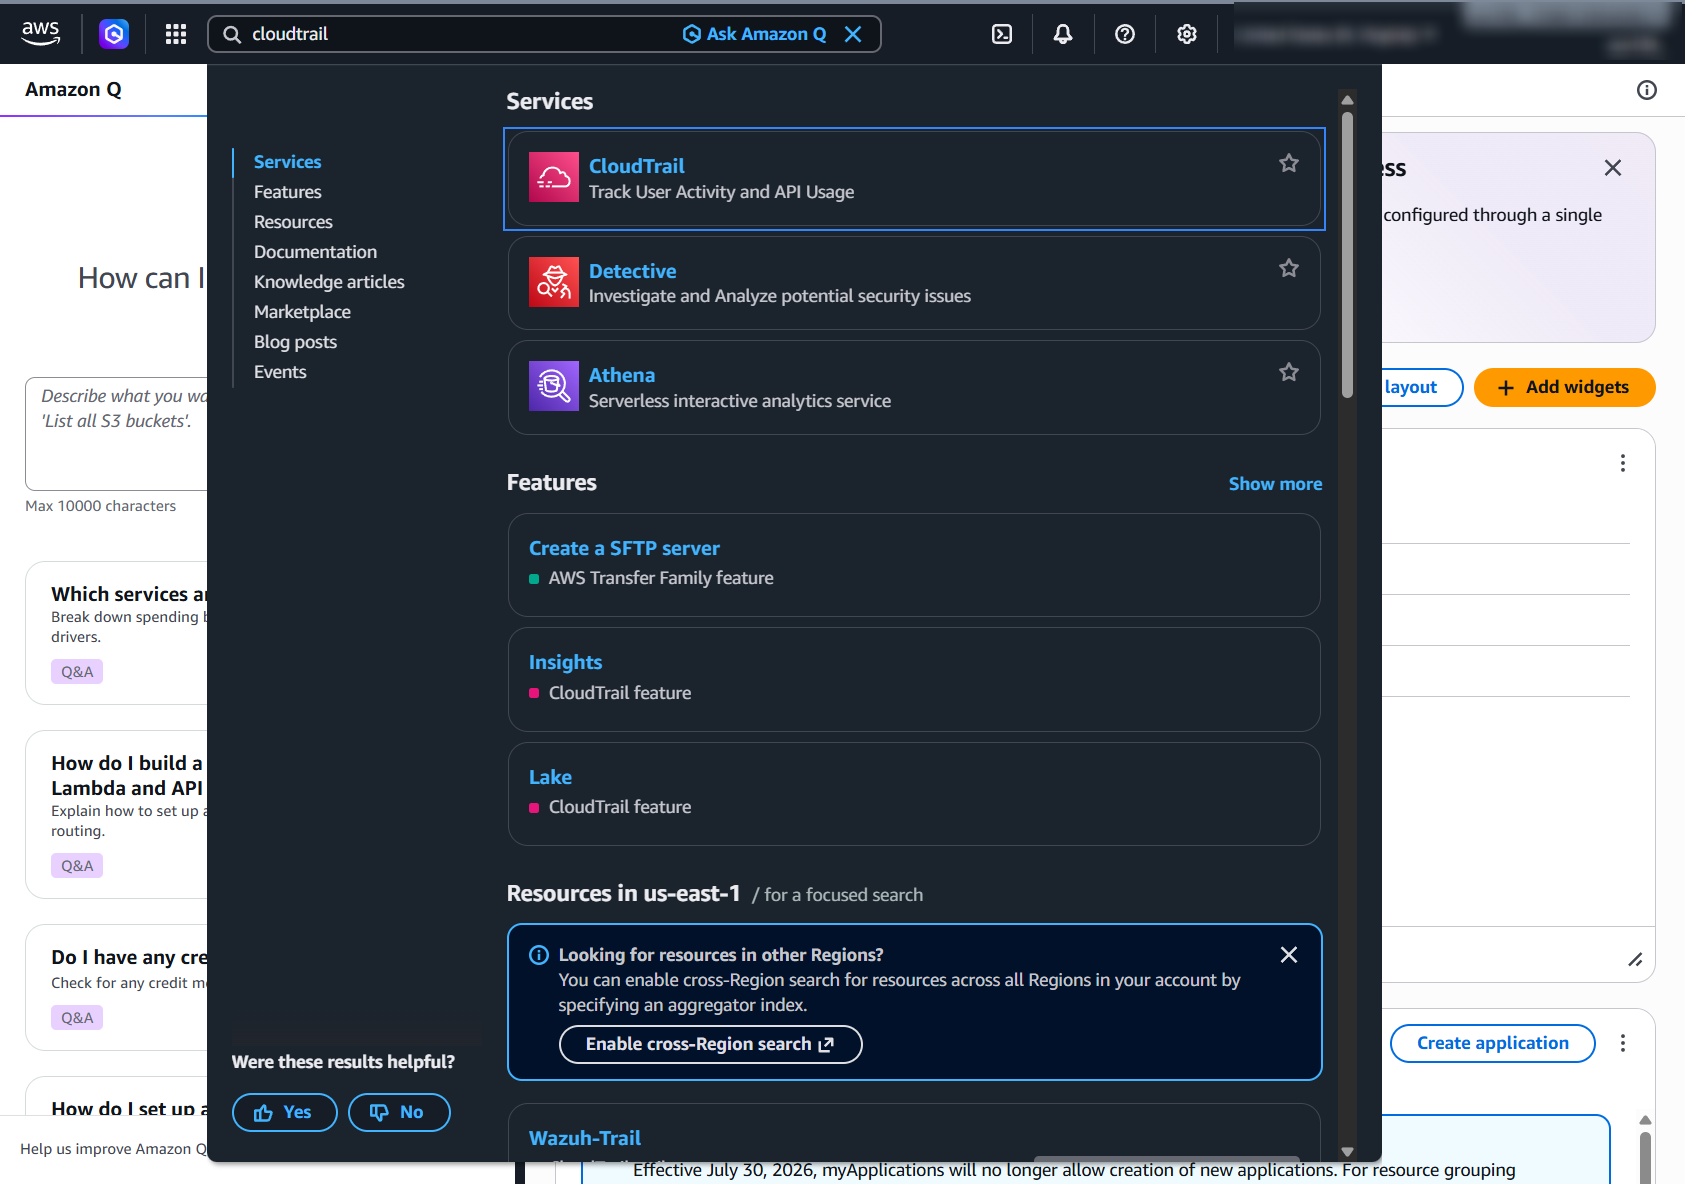Click Ask Amazon Q in search bar
The height and width of the screenshot is (1184, 1685).
tap(755, 34)
